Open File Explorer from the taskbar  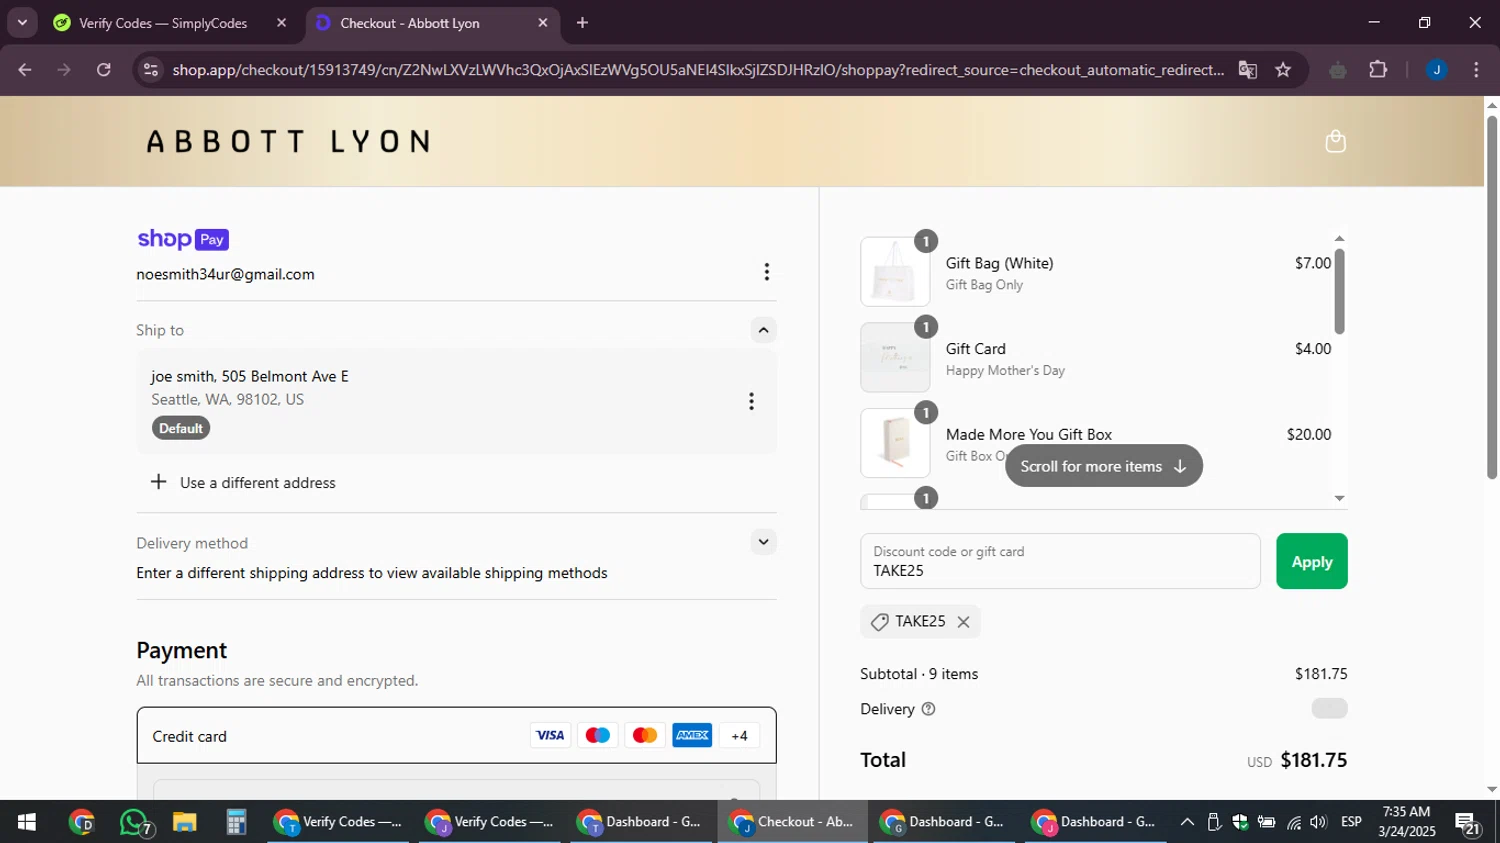click(x=184, y=822)
